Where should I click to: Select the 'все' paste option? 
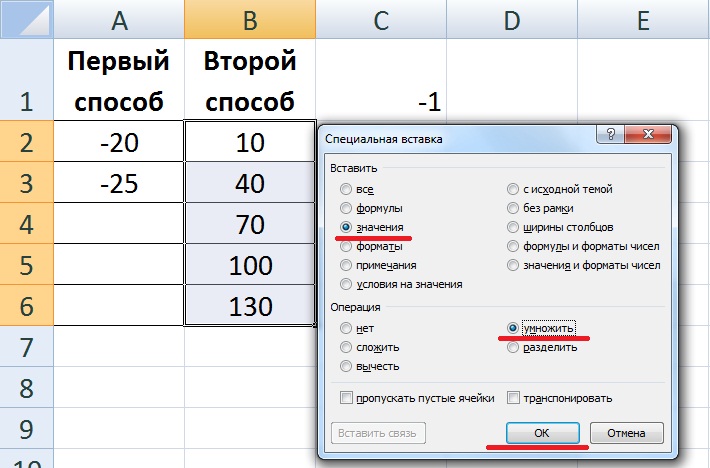click(x=346, y=189)
